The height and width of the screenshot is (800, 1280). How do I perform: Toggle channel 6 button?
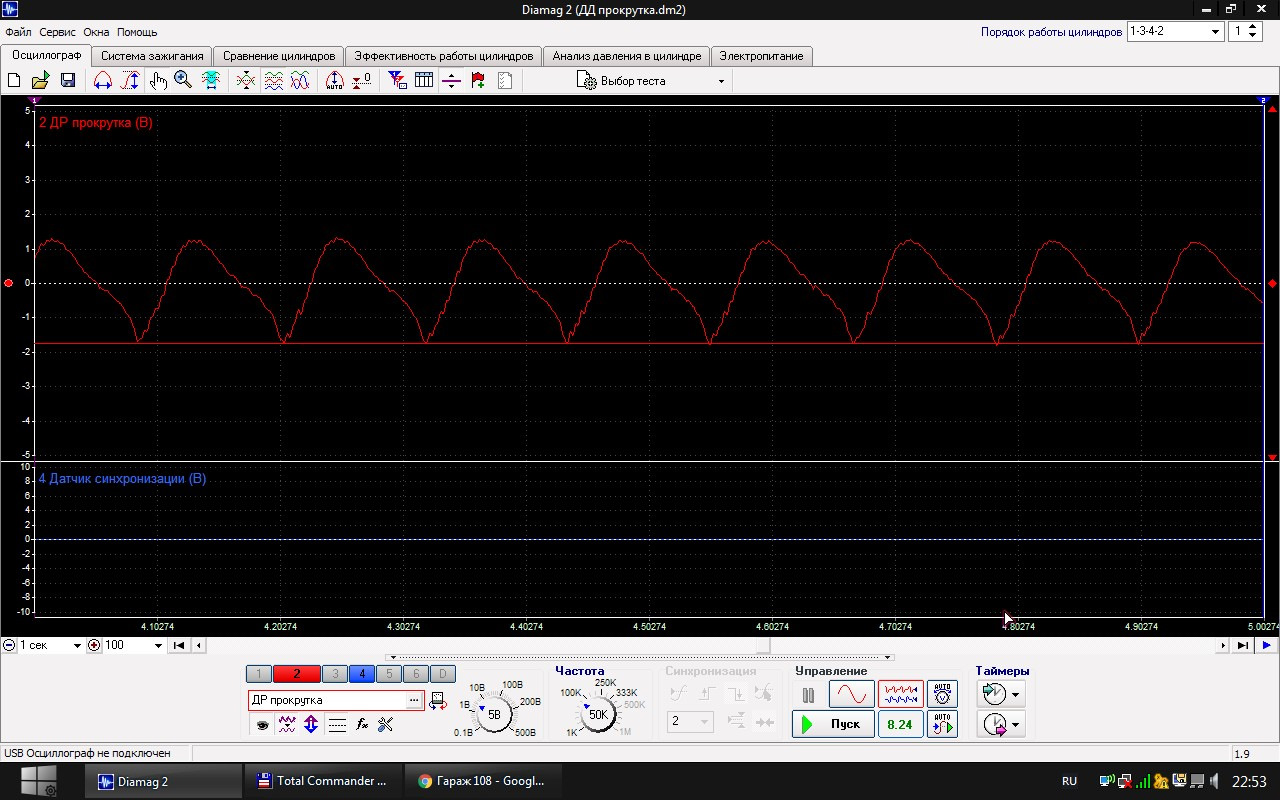[415, 674]
